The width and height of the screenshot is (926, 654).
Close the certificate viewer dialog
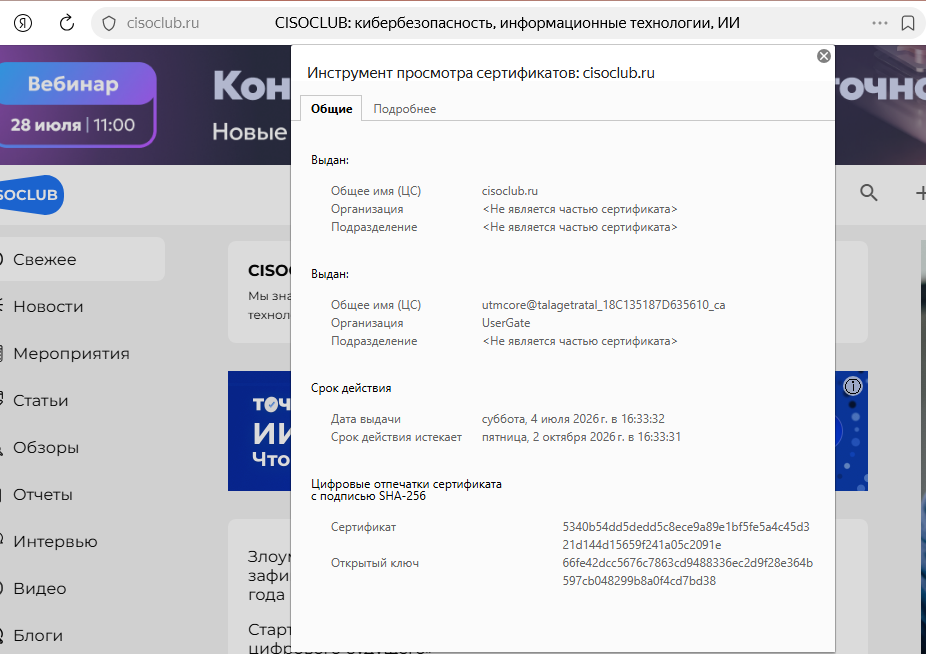823,56
